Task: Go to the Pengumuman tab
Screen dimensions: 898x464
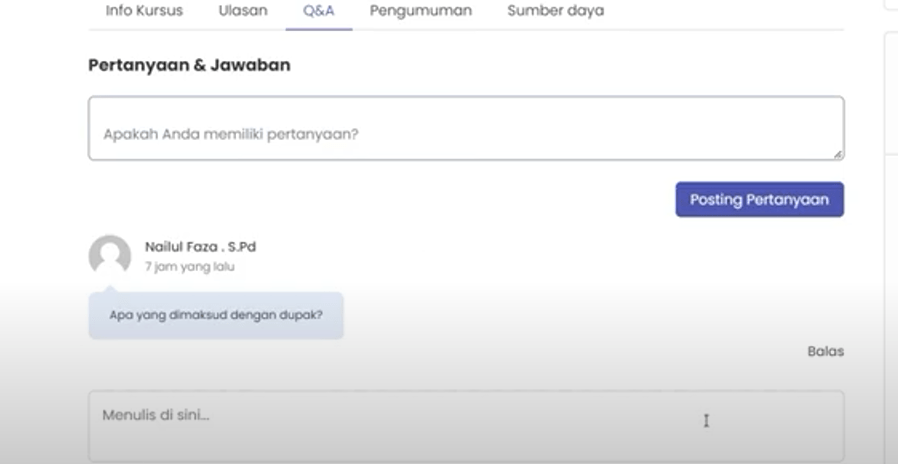Action: point(420,11)
